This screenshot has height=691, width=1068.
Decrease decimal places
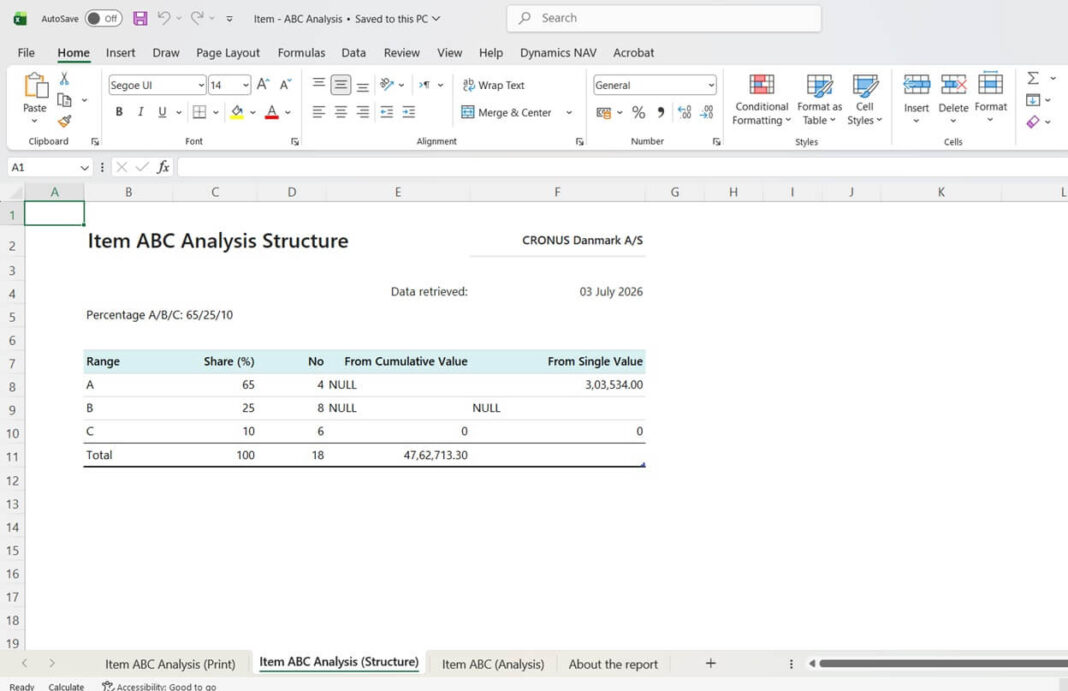click(707, 112)
